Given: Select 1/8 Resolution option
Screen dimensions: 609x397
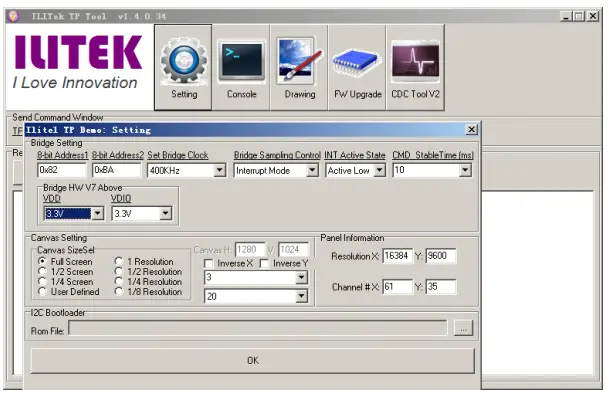Looking at the screenshot, I should click(119, 291).
